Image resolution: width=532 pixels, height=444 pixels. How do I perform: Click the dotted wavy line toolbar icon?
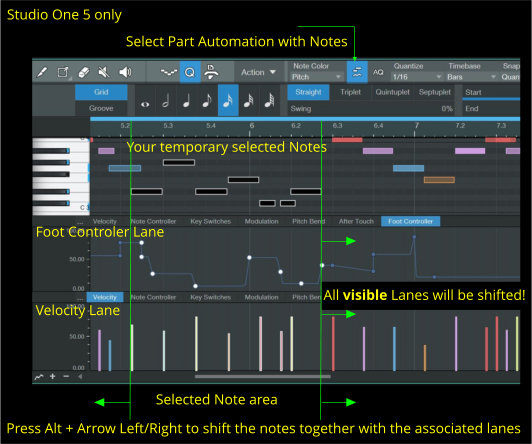tap(169, 72)
